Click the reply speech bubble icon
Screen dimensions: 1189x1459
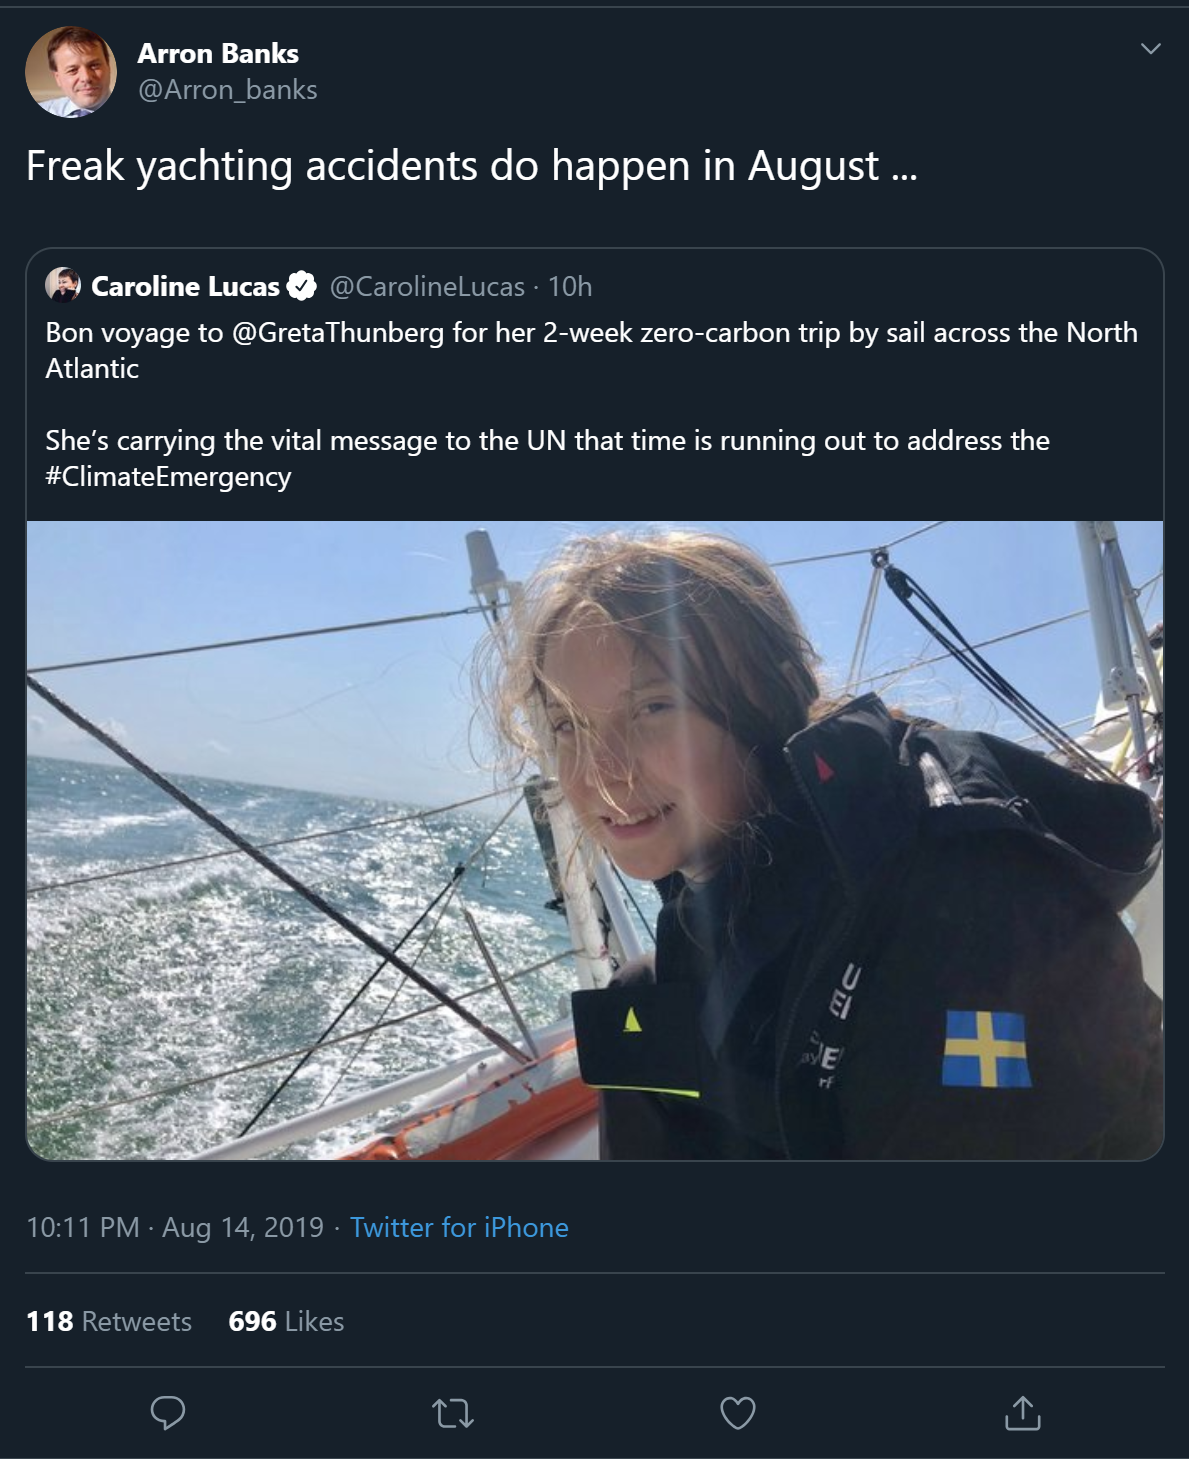pos(167,1413)
